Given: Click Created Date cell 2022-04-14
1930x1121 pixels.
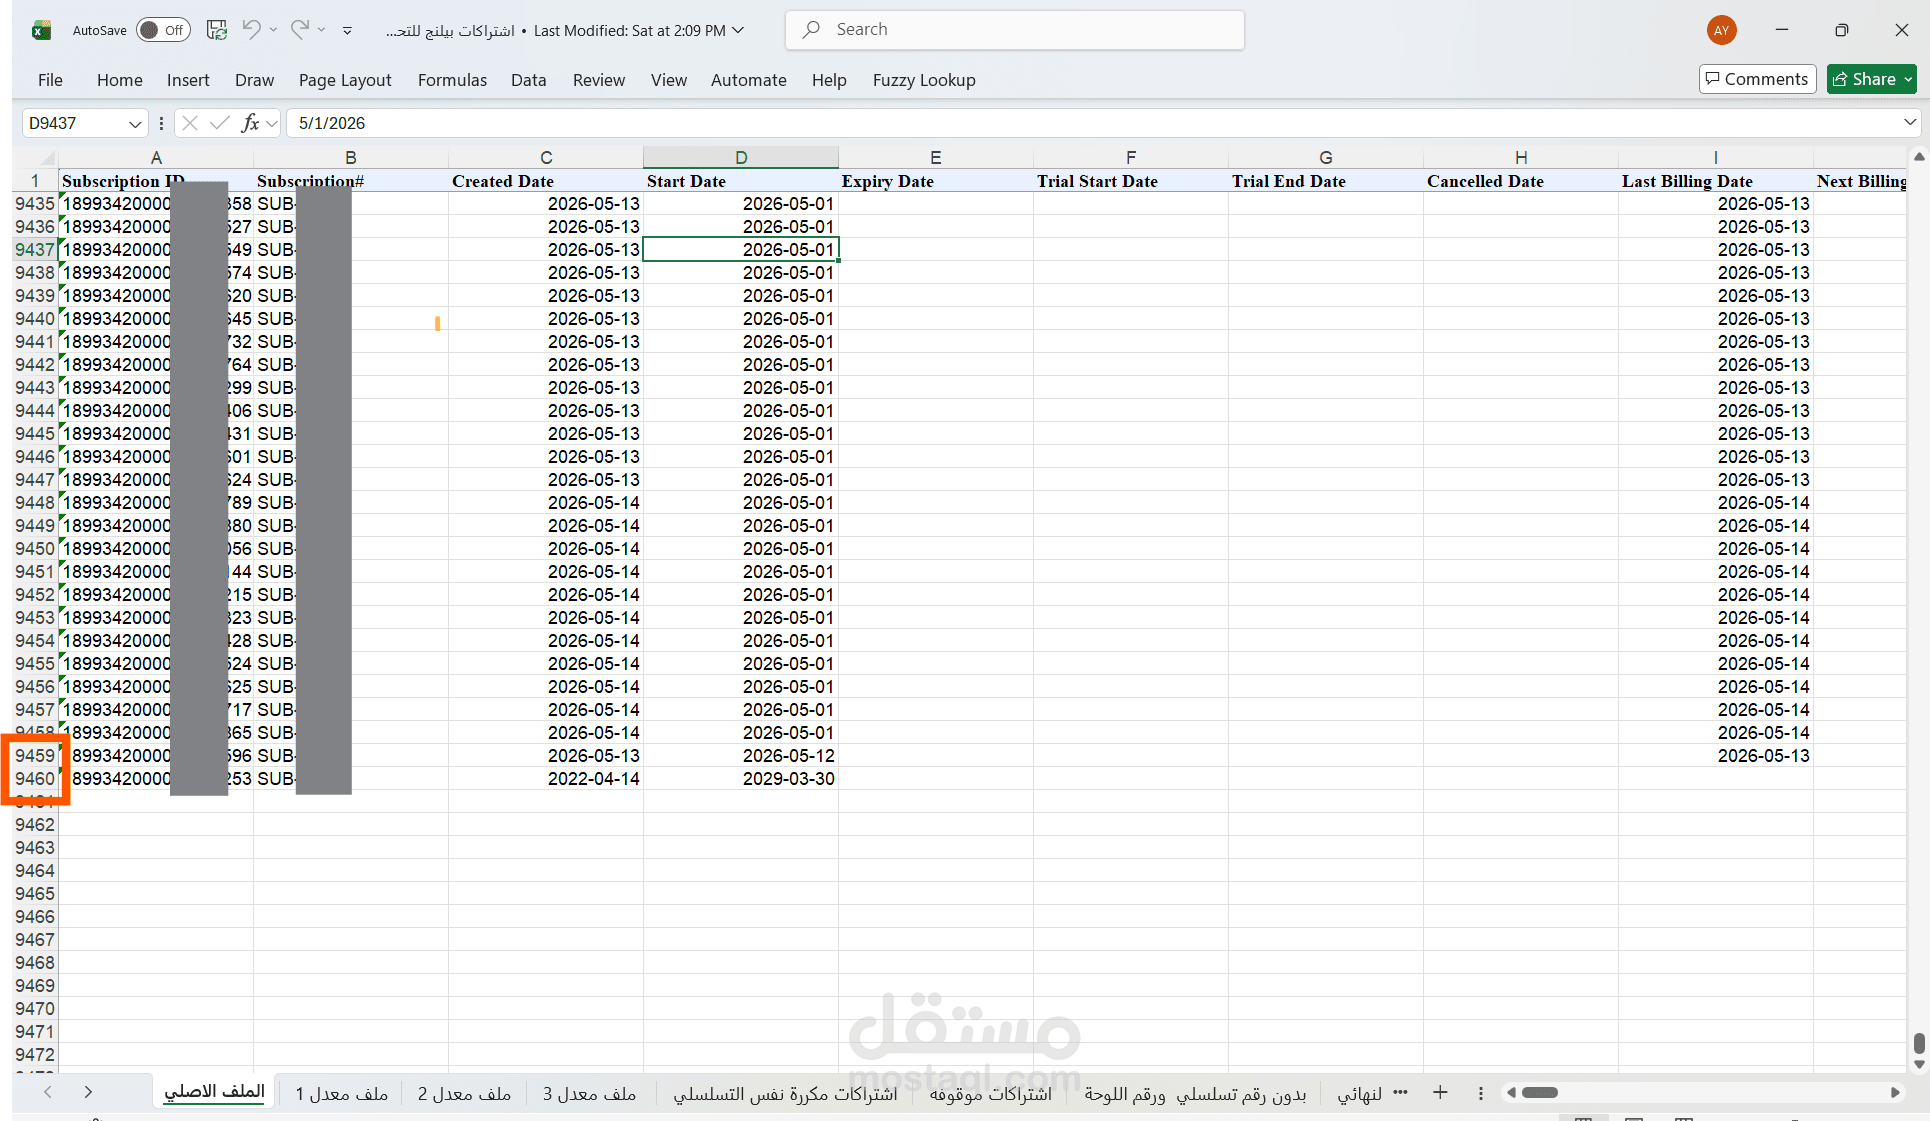Looking at the screenshot, I should click(x=546, y=779).
